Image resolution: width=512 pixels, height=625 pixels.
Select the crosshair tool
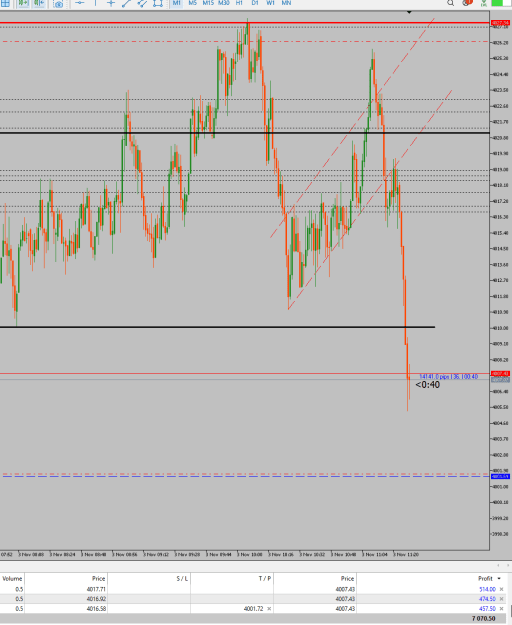click(111, 3)
